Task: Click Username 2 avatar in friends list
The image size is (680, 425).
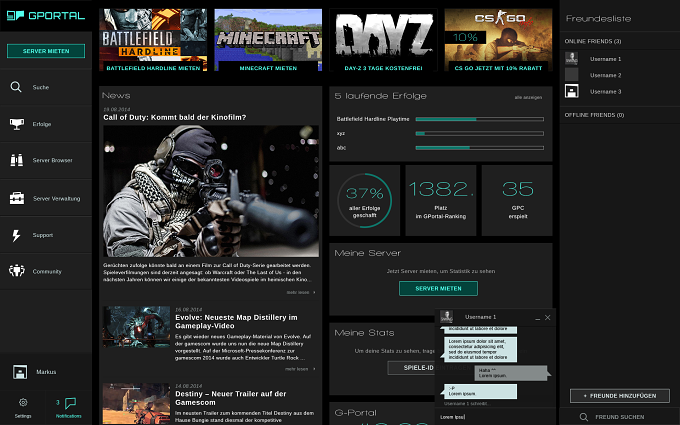Action: coord(571,75)
